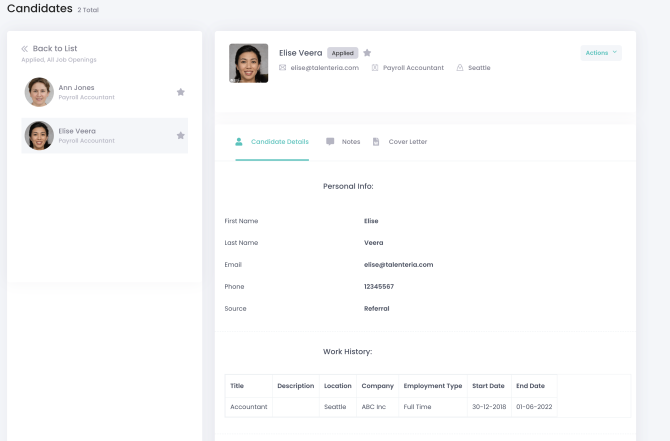Click the Description column header
This screenshot has width=670, height=441.
coord(296,386)
